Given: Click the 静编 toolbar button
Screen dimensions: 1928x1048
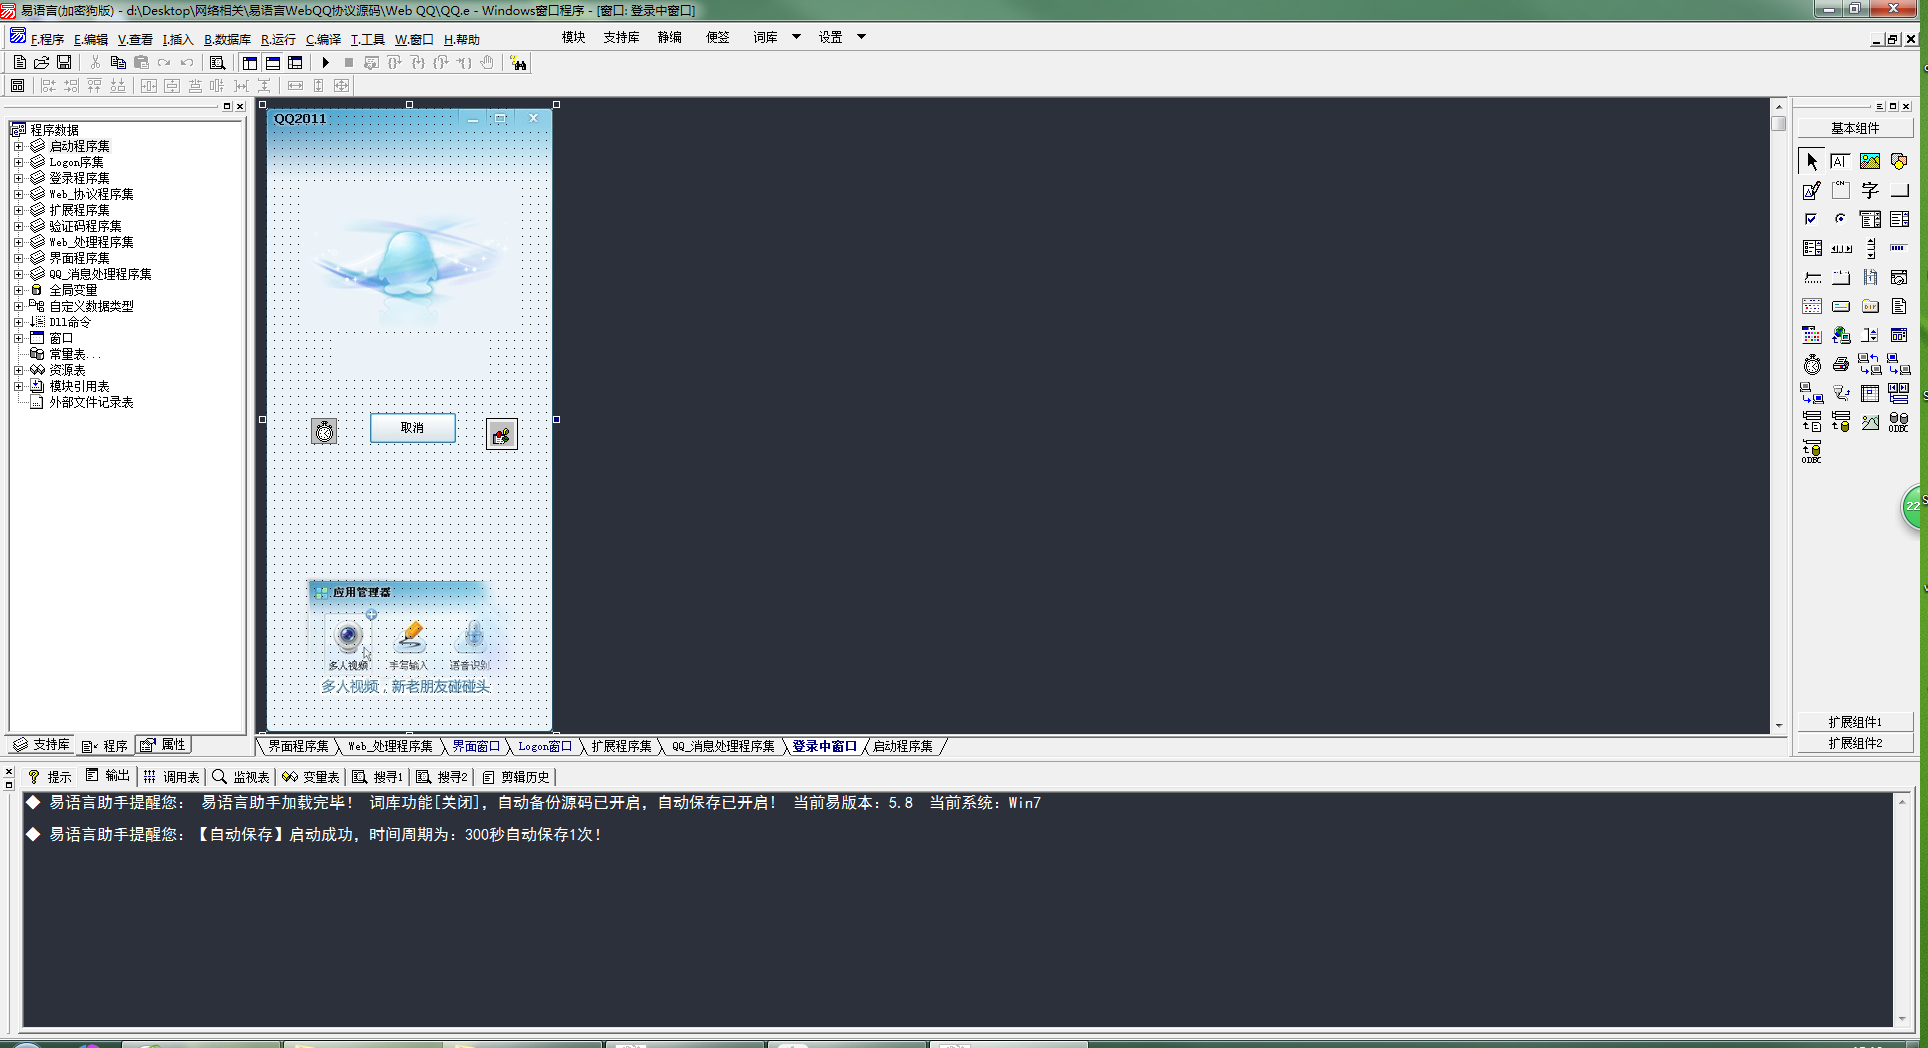Looking at the screenshot, I should [670, 37].
